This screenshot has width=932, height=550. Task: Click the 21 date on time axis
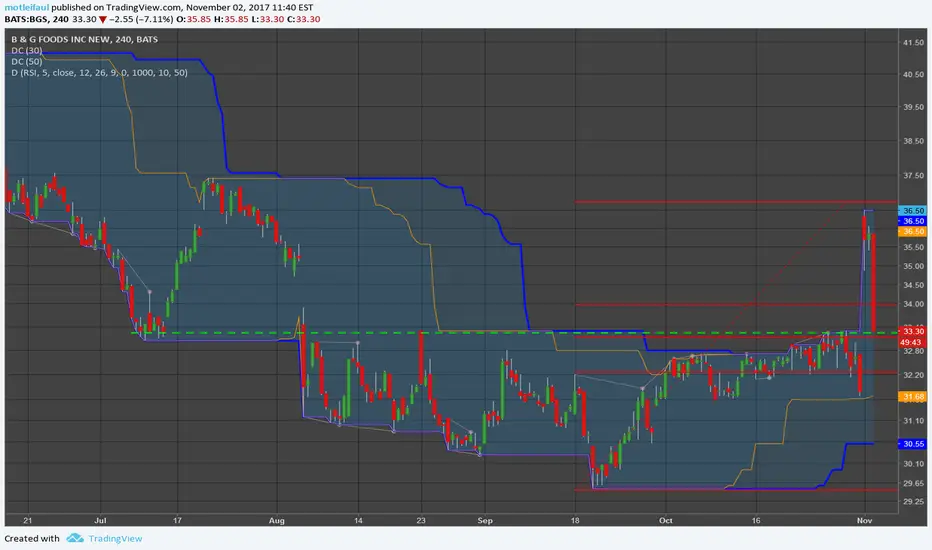[27, 520]
